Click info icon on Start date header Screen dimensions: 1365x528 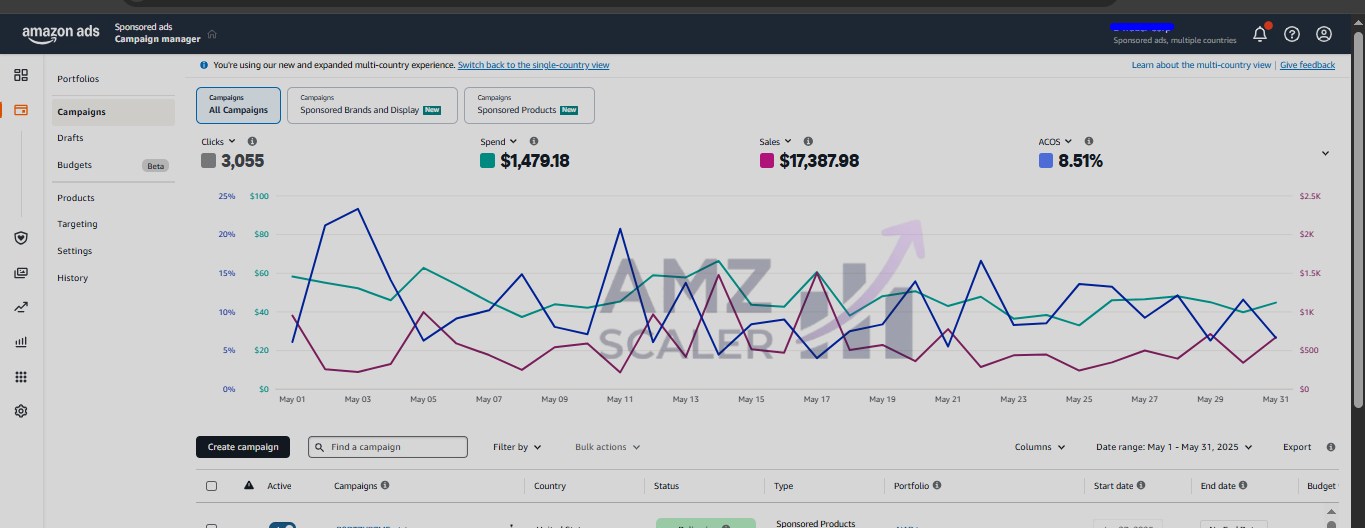1141,485
